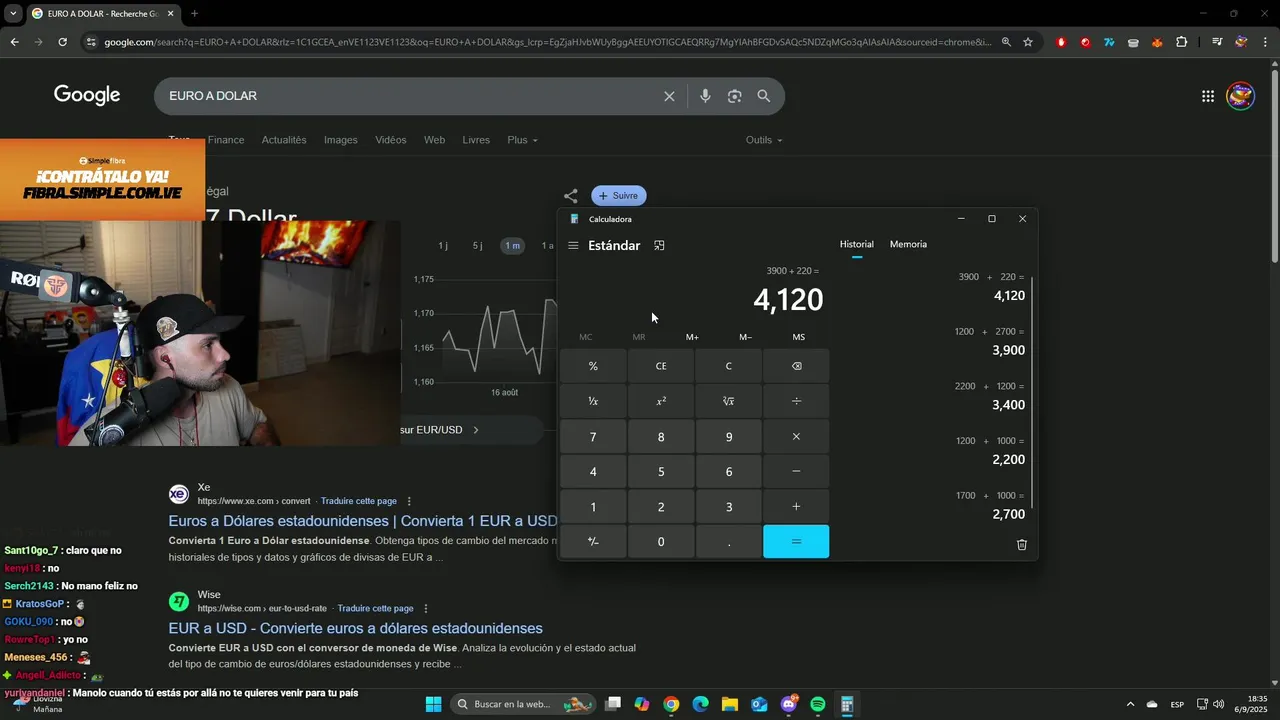Toggle Calculator keep-on-top mode icon

pos(659,246)
